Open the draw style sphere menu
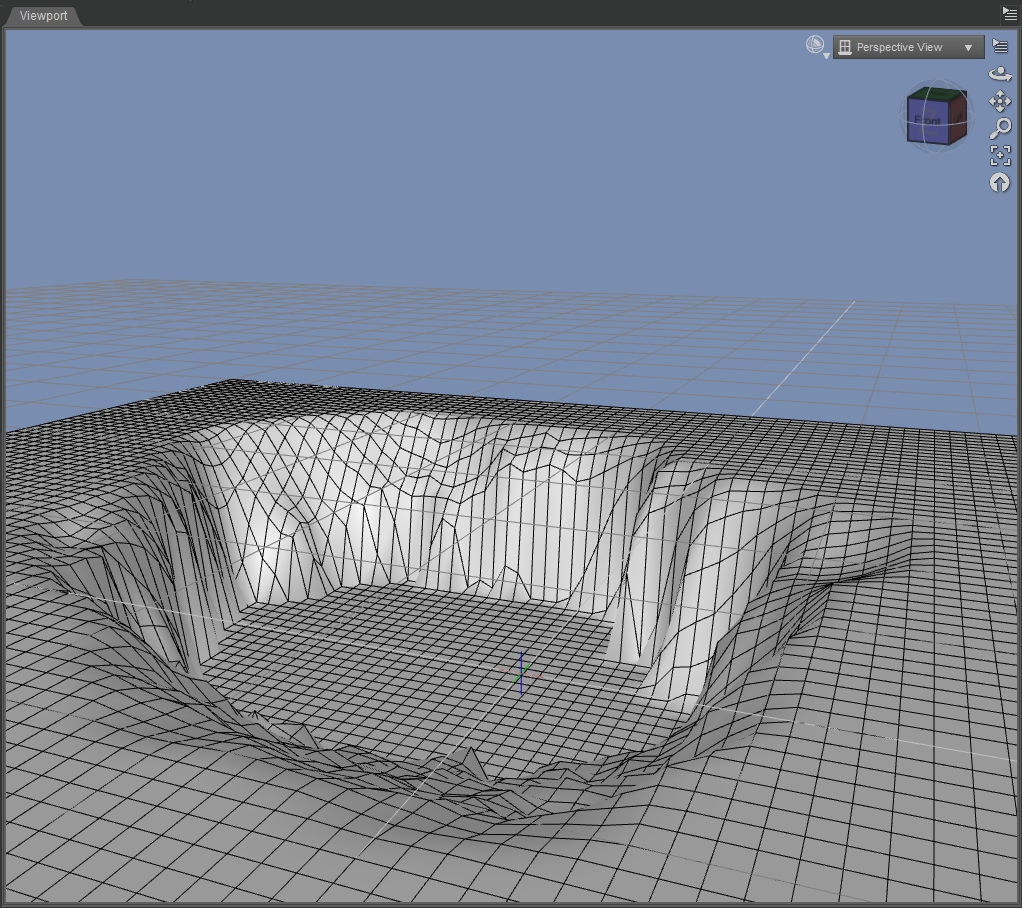 point(817,46)
